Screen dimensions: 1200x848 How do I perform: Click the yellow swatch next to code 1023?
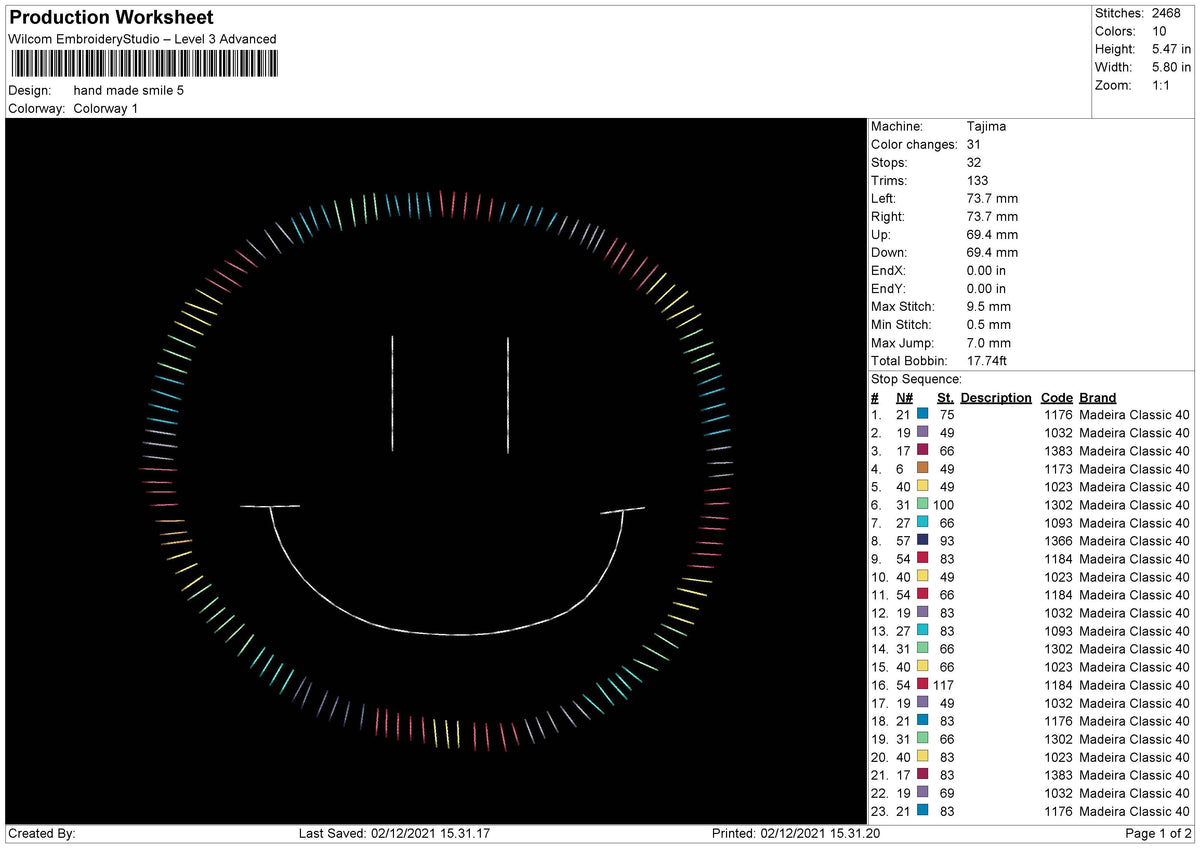[x=921, y=487]
